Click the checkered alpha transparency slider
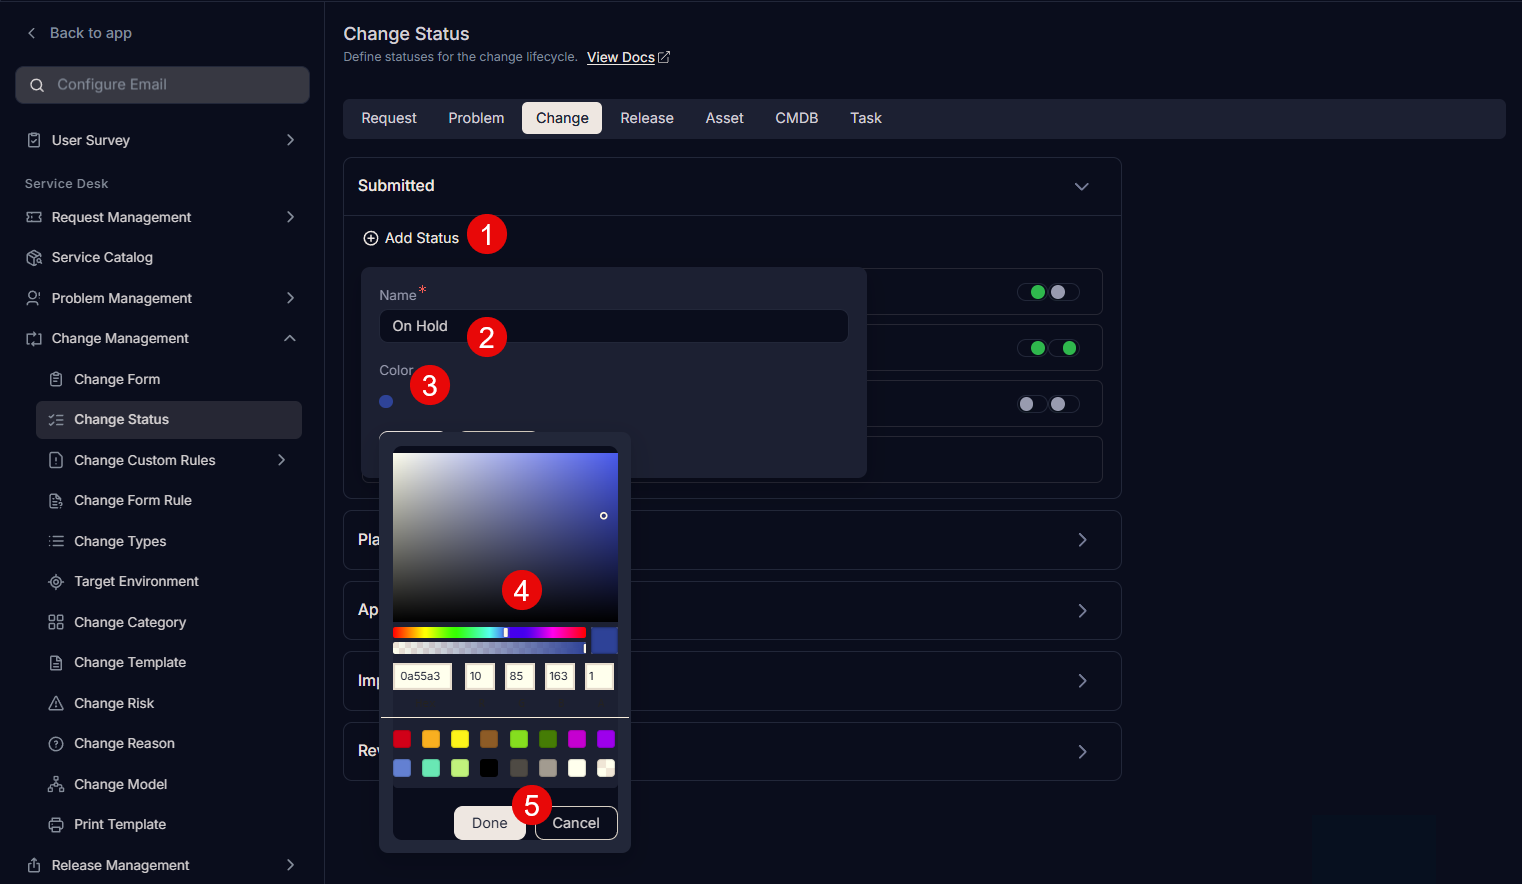This screenshot has width=1522, height=884. click(x=489, y=648)
